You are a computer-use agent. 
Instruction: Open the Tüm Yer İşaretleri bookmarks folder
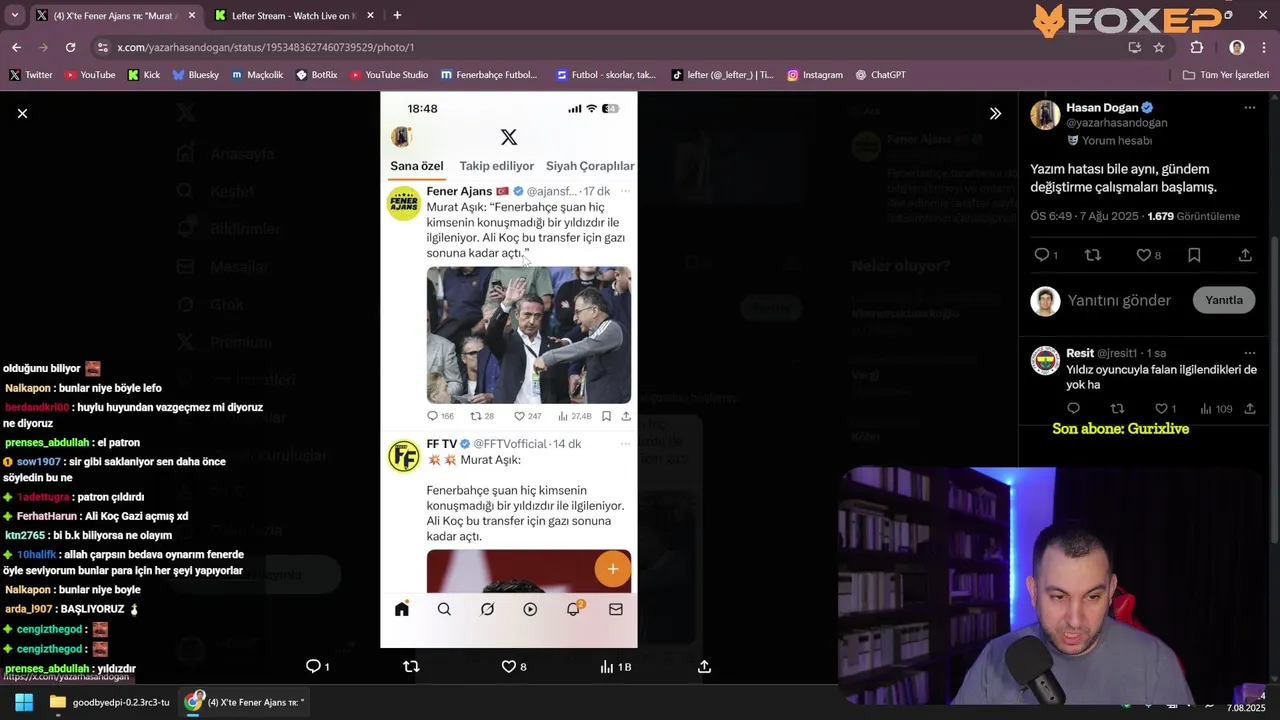click(x=1225, y=75)
